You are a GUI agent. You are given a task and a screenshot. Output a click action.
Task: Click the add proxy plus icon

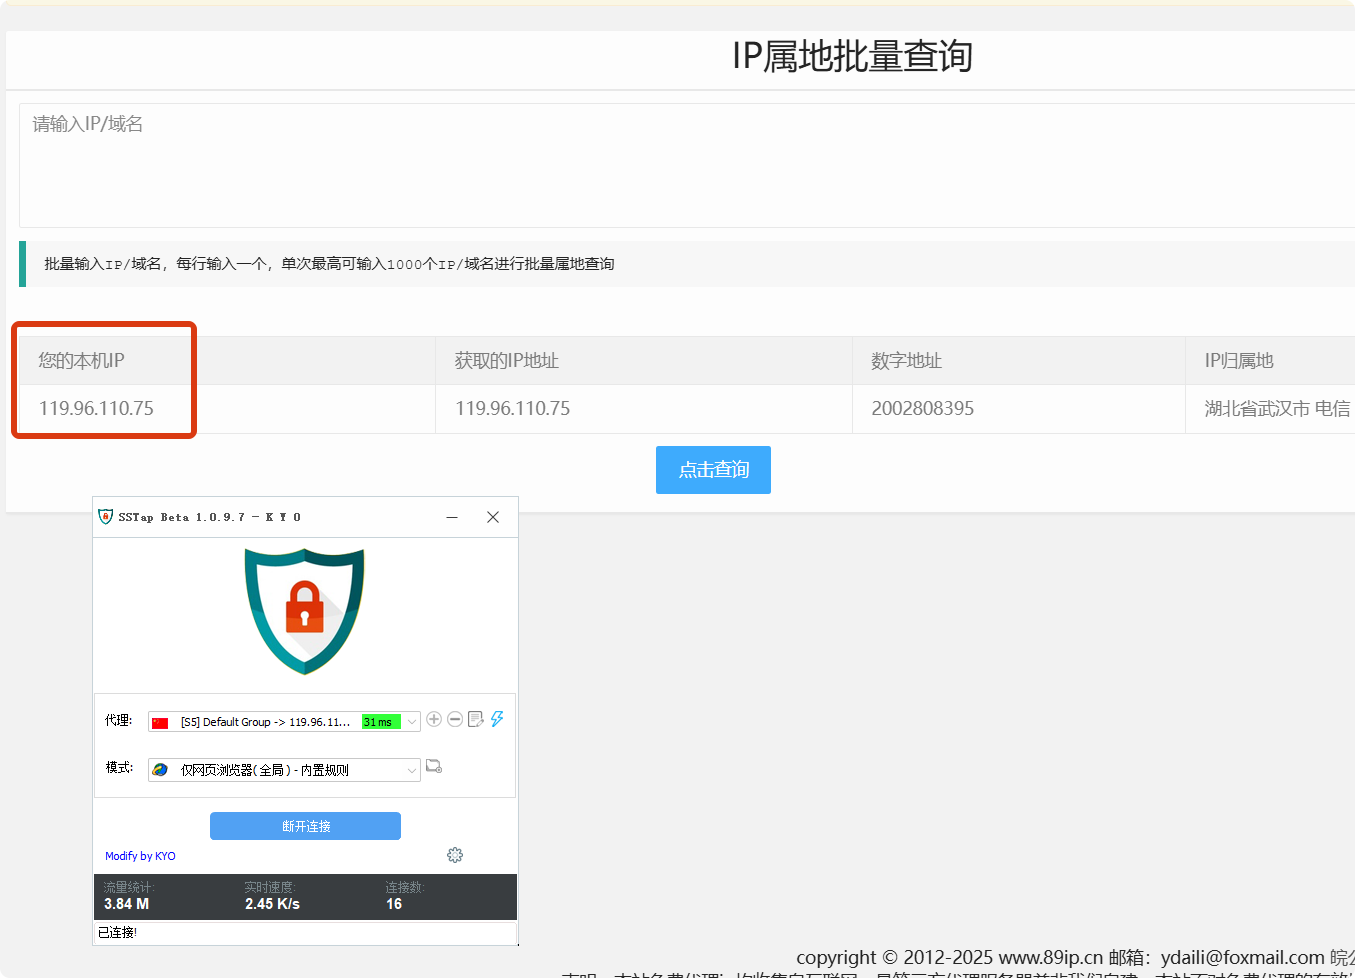434,719
